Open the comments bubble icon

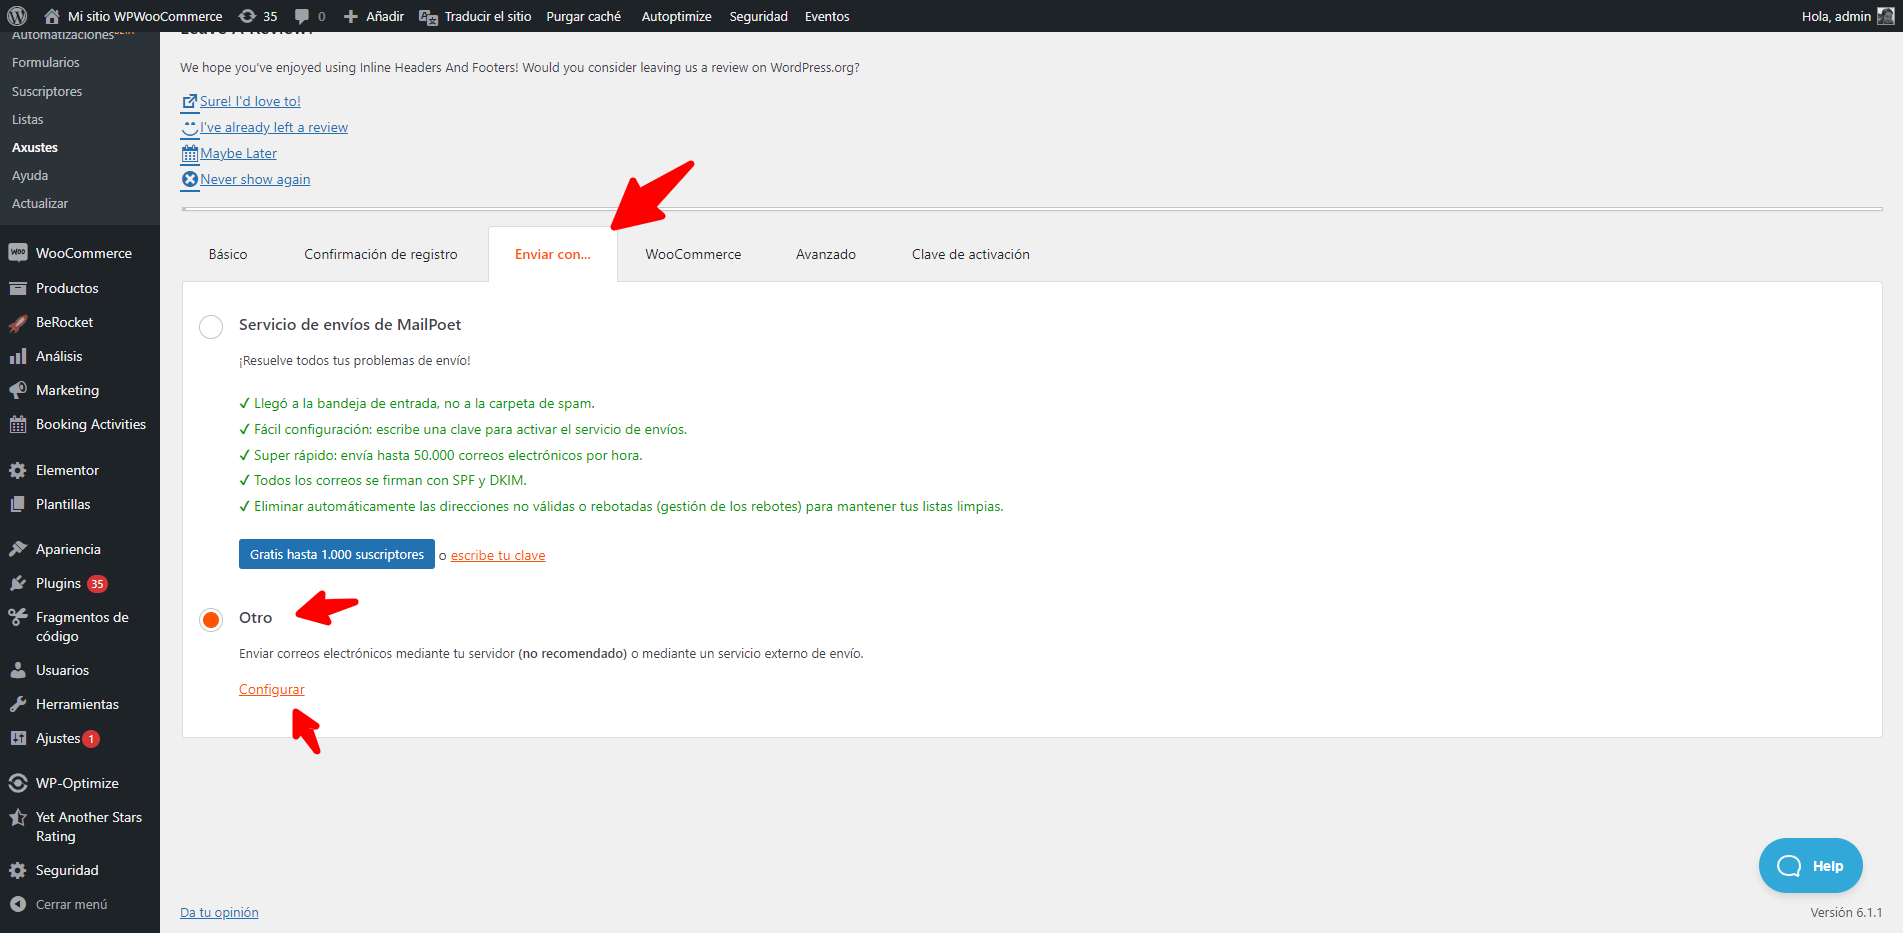302,16
